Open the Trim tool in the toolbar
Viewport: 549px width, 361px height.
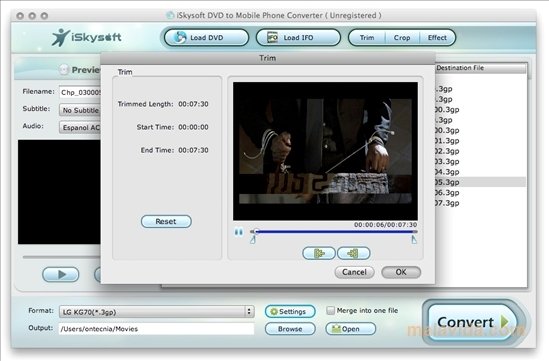tap(367, 37)
